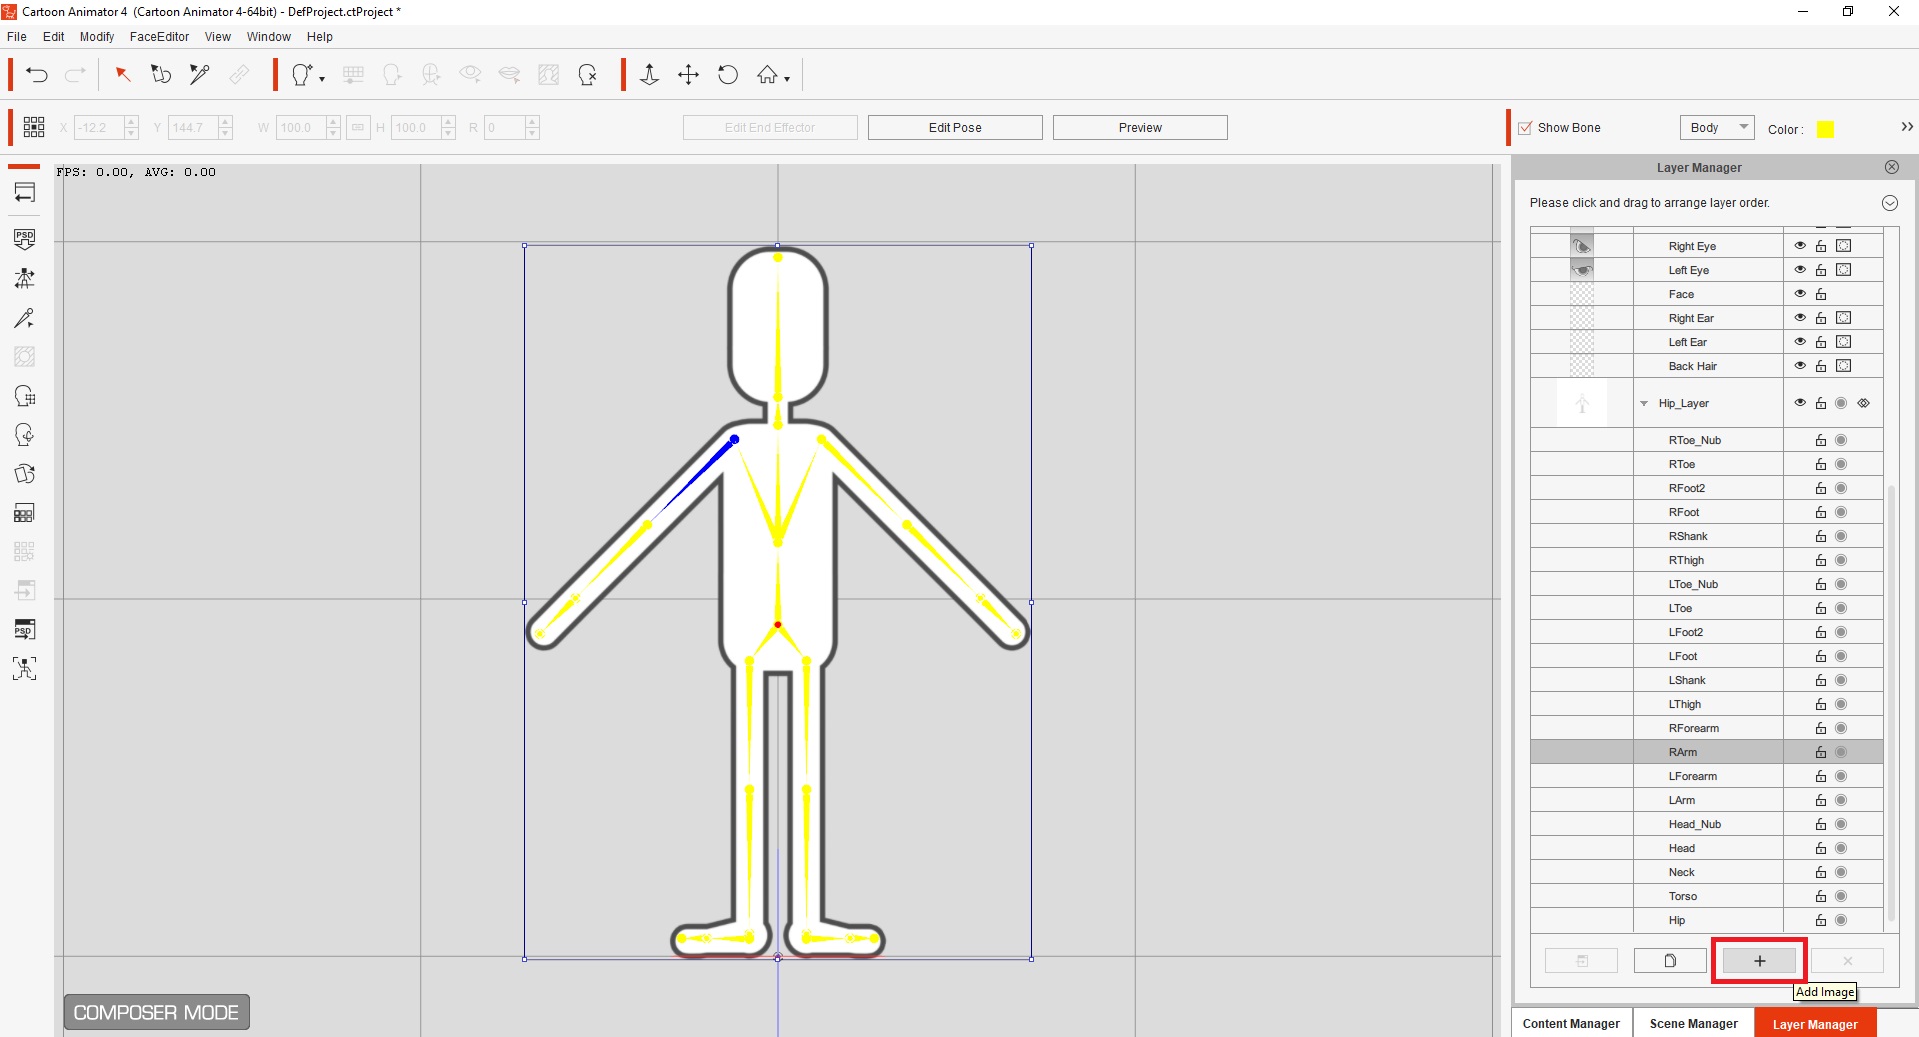
Task: Click the export PSD icon in sidebar
Action: click(25, 630)
